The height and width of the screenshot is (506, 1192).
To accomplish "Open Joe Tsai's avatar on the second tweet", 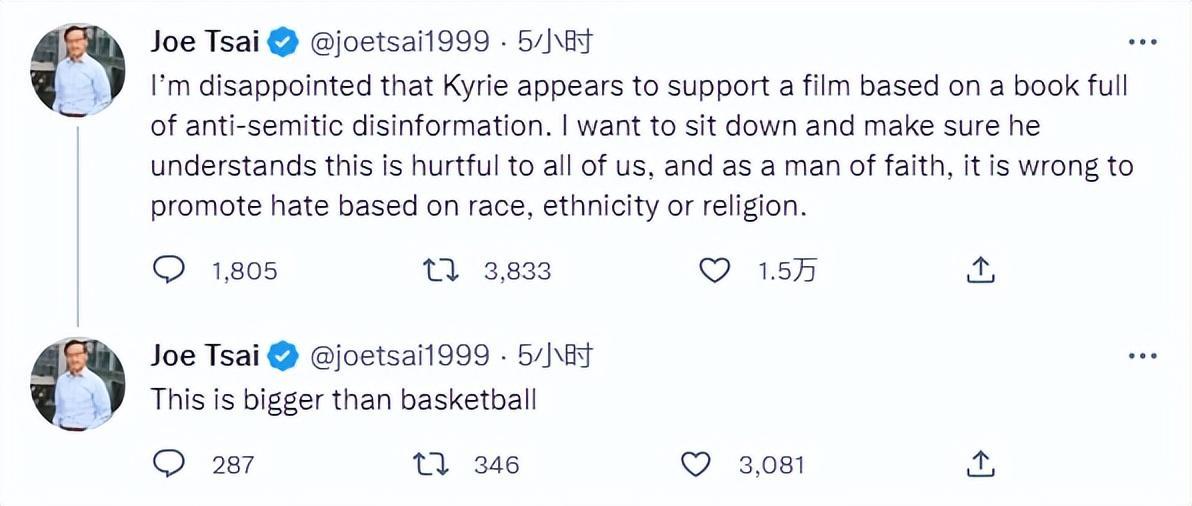I will 79,383.
